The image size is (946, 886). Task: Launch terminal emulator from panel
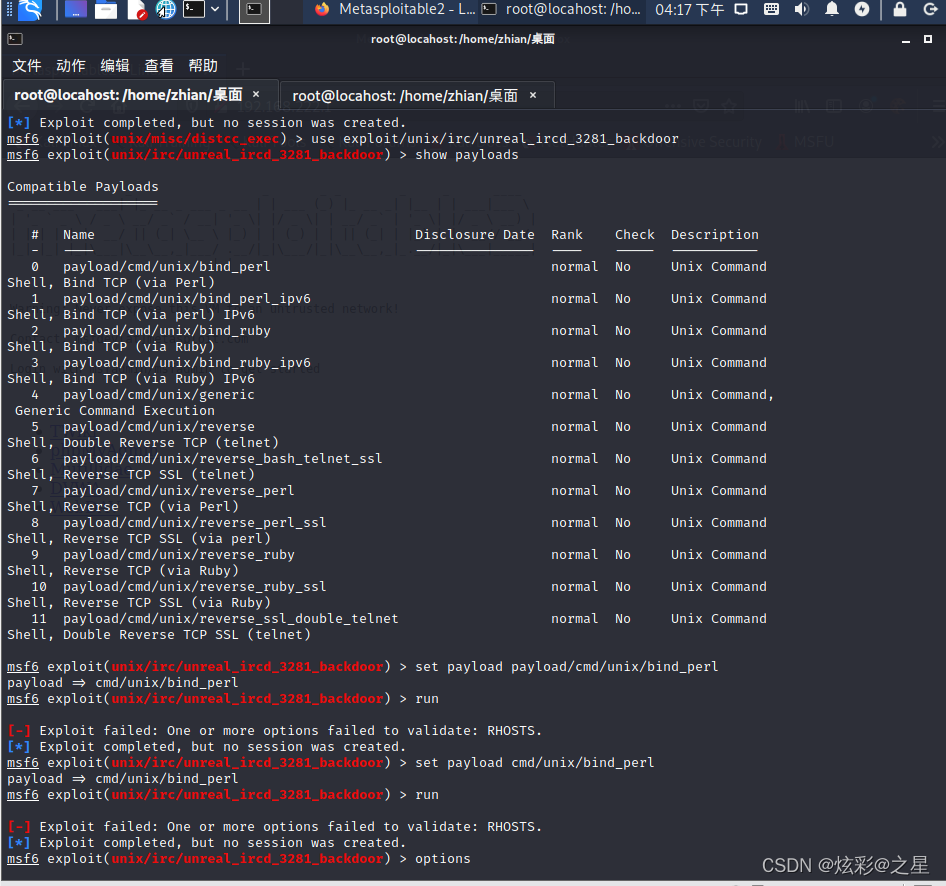194,9
